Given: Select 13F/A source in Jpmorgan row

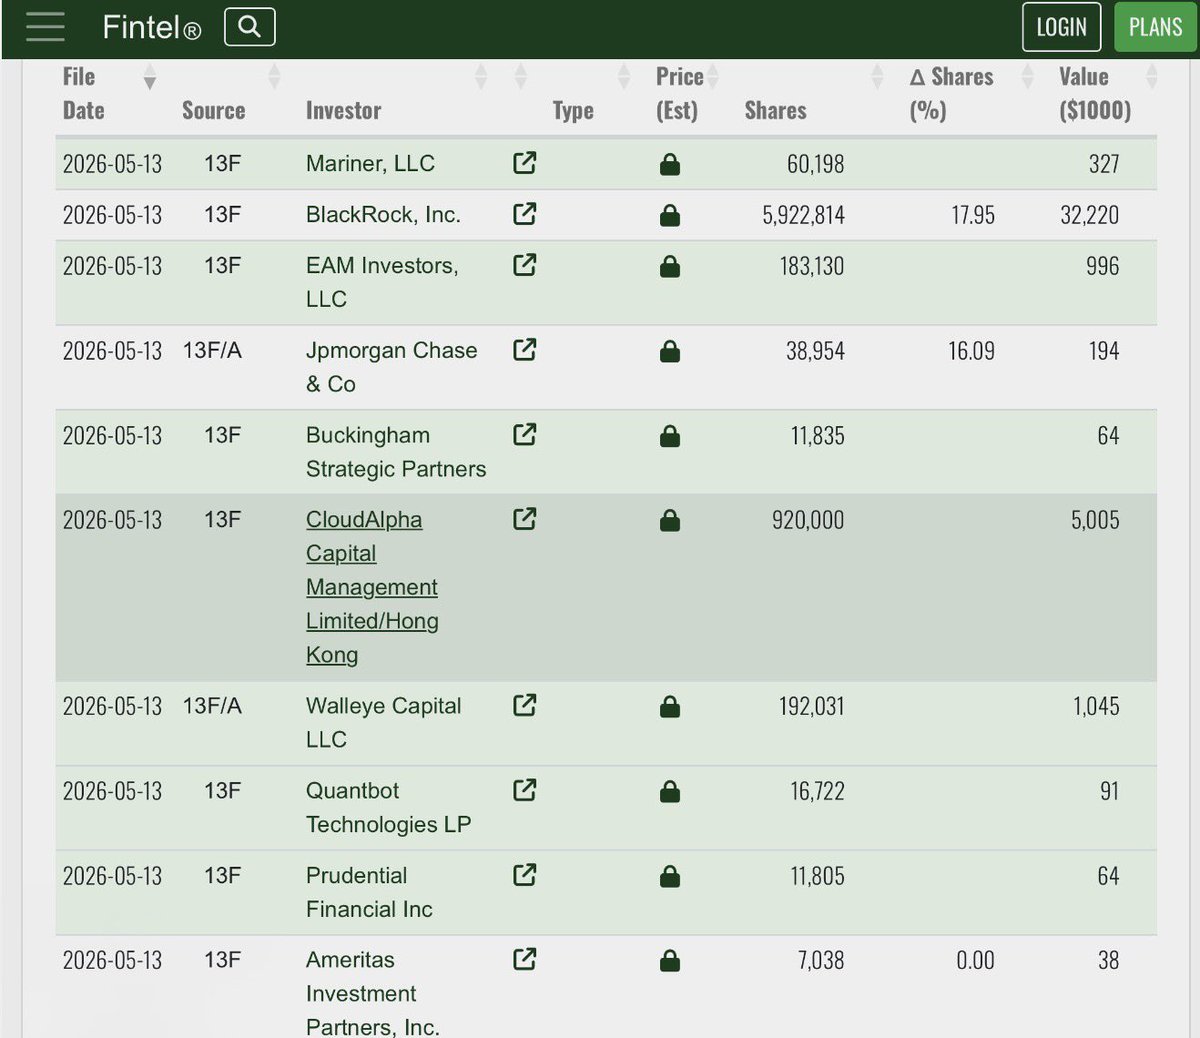Looking at the screenshot, I should (x=212, y=351).
